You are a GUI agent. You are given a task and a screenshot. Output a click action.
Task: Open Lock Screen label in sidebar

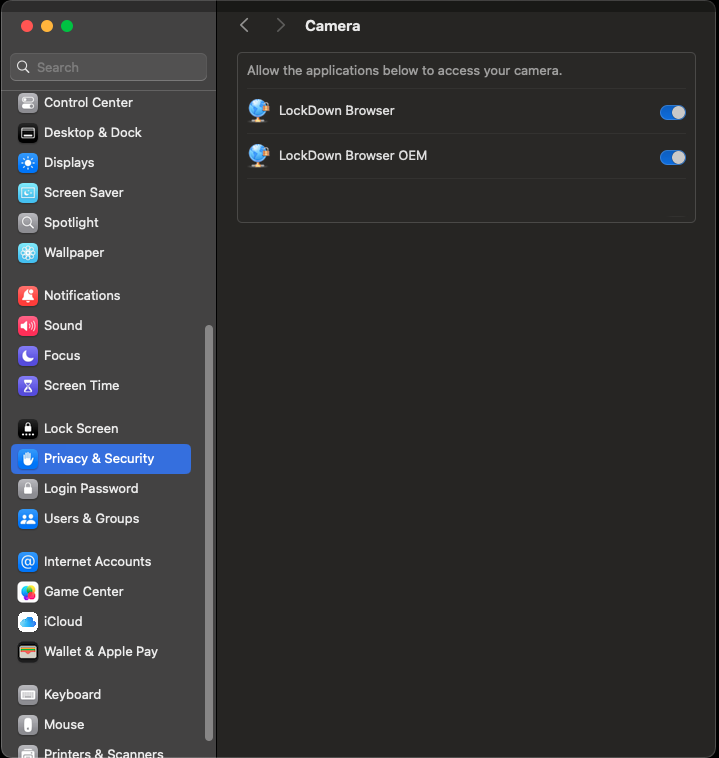(x=81, y=428)
